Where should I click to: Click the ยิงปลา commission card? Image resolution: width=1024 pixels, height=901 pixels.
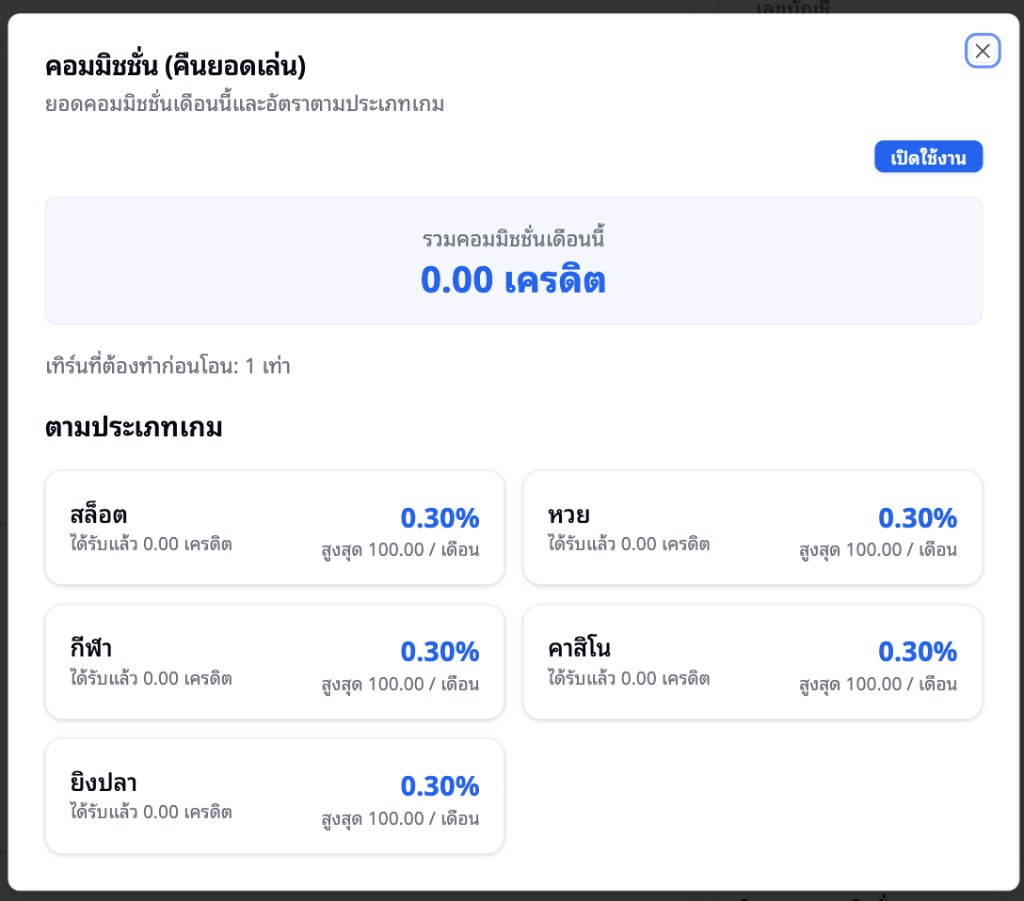[275, 795]
